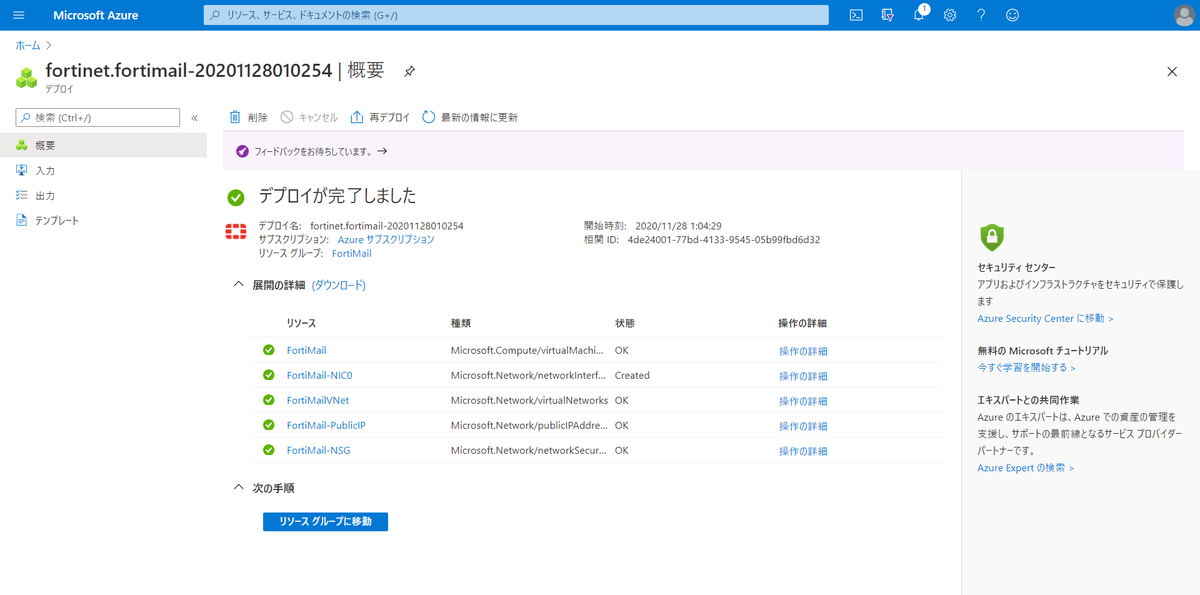Open the FortiMail-NSG resource
The image size is (1200, 595).
coord(320,451)
